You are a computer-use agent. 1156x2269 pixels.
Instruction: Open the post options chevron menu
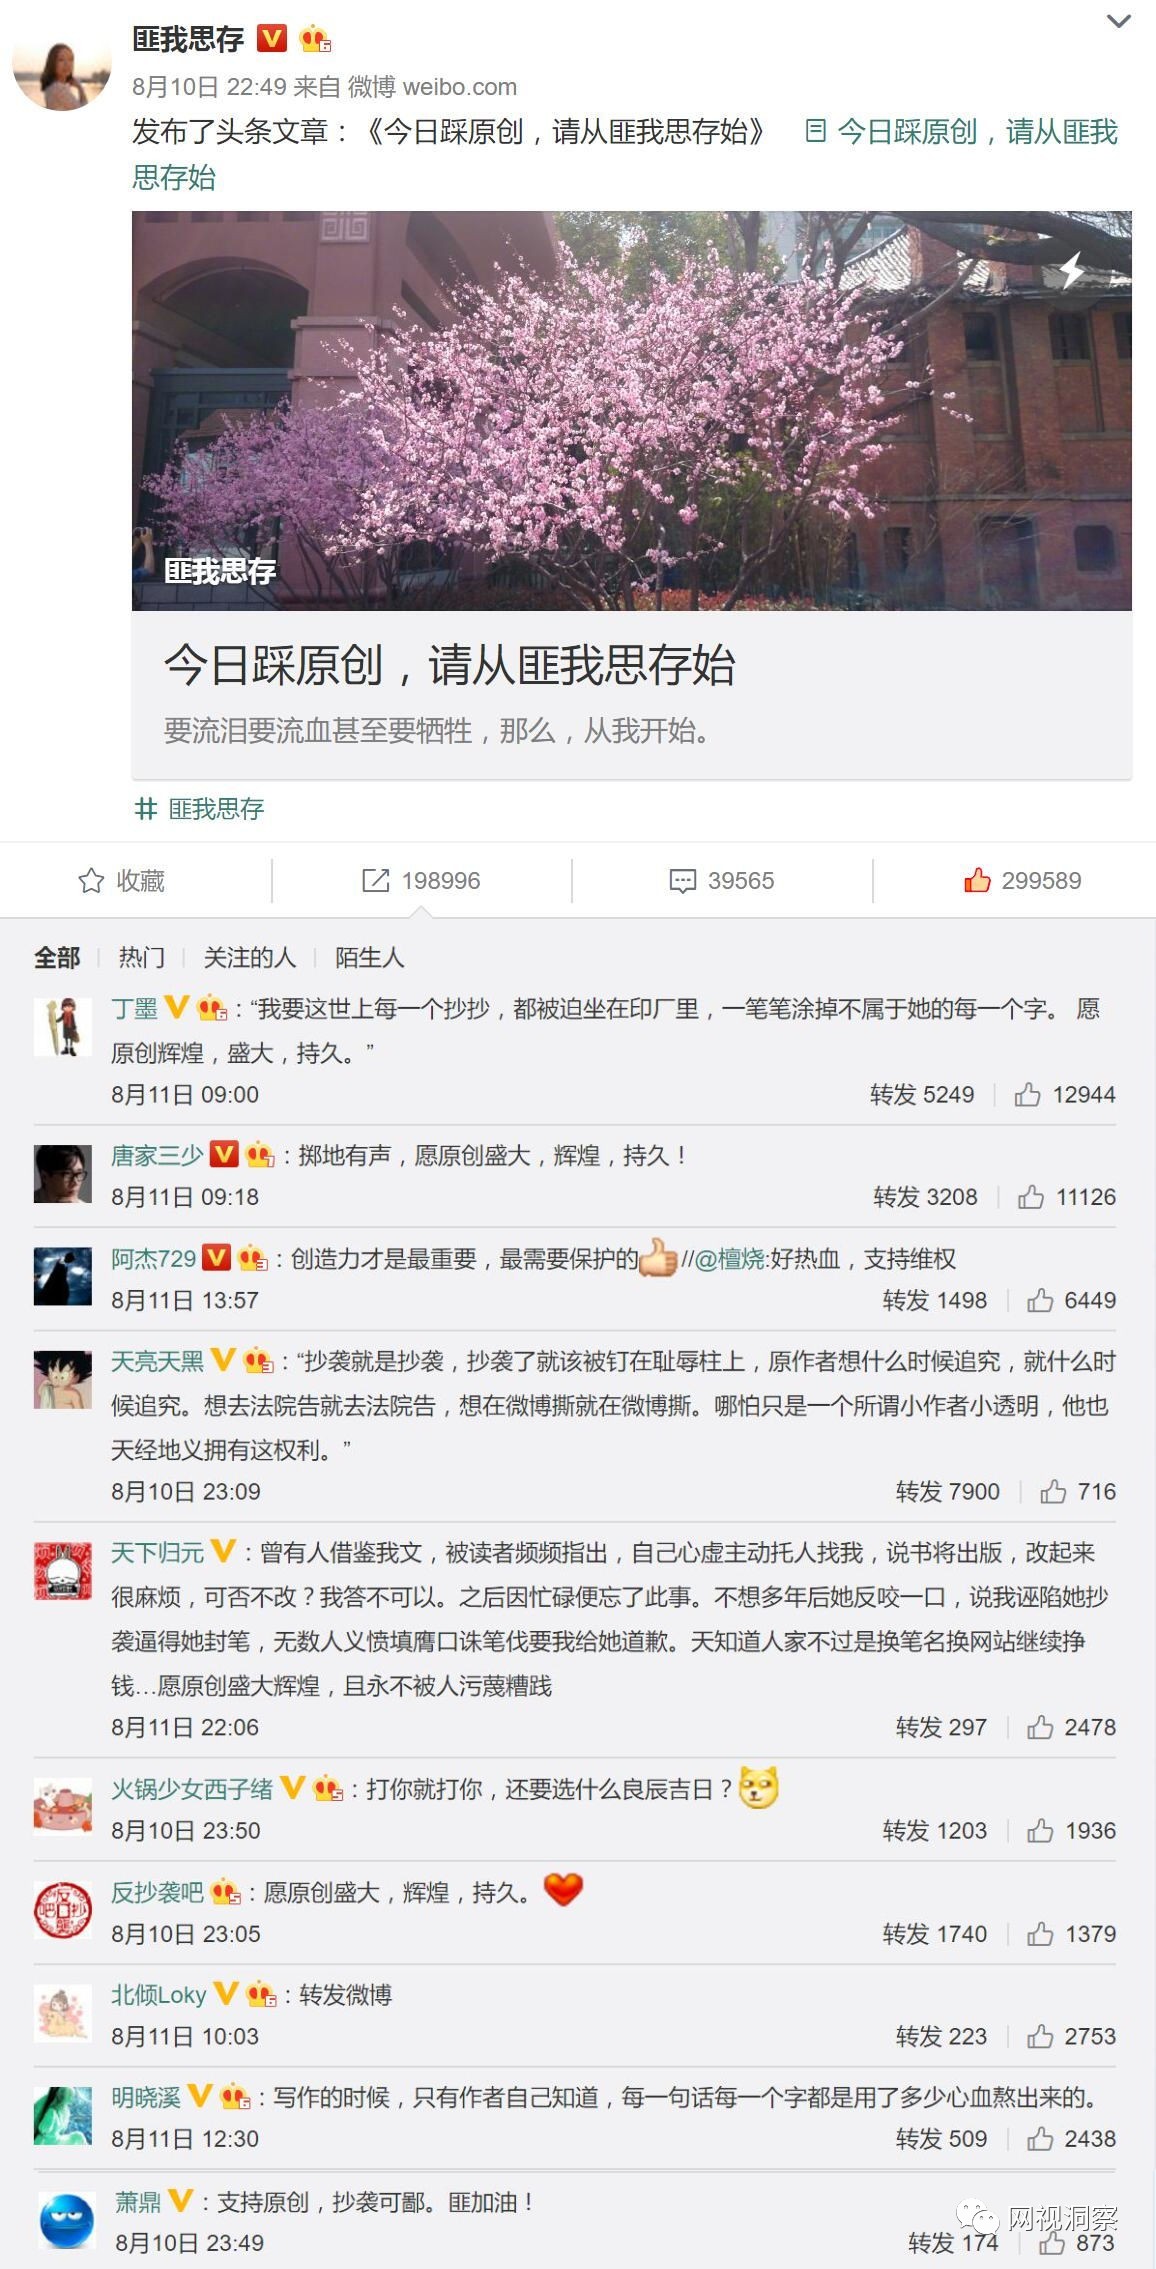(x=1119, y=21)
